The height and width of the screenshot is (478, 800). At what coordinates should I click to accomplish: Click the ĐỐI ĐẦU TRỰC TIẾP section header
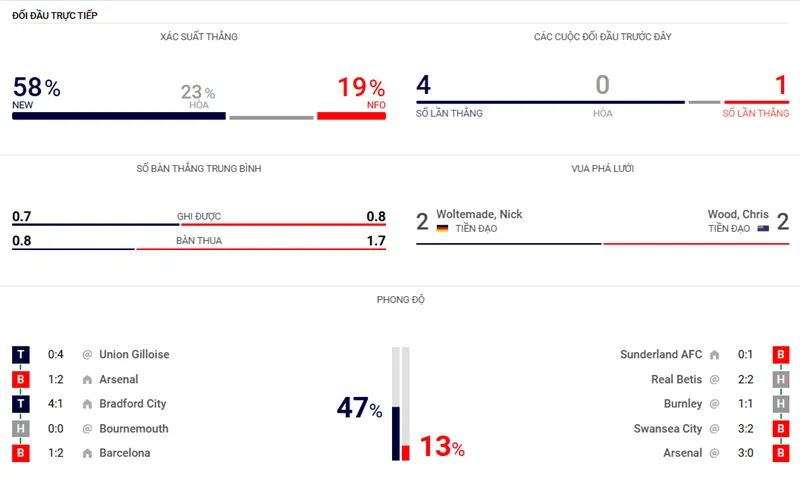tap(55, 16)
